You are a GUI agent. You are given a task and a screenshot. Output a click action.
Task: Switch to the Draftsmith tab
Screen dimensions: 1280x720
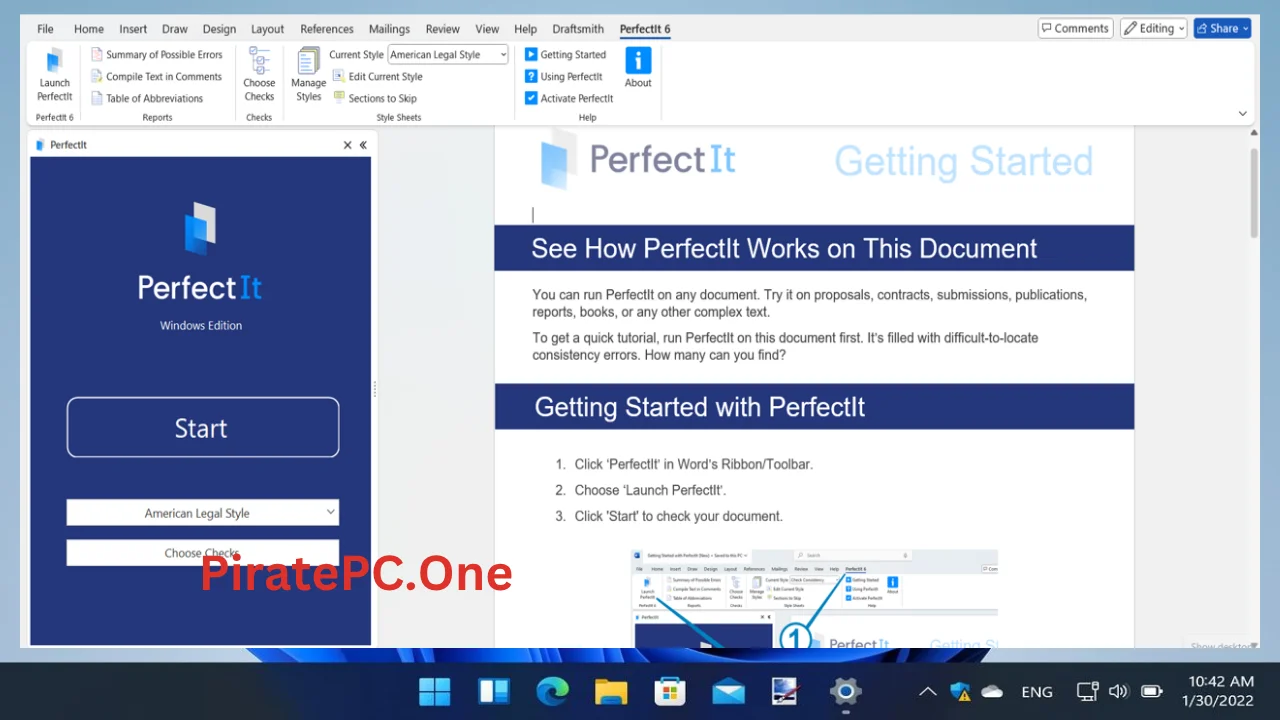(x=578, y=29)
